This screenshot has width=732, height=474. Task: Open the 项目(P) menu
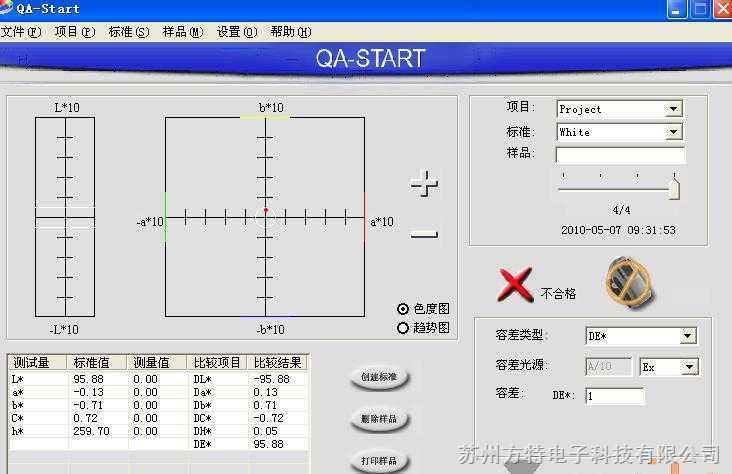coord(75,32)
